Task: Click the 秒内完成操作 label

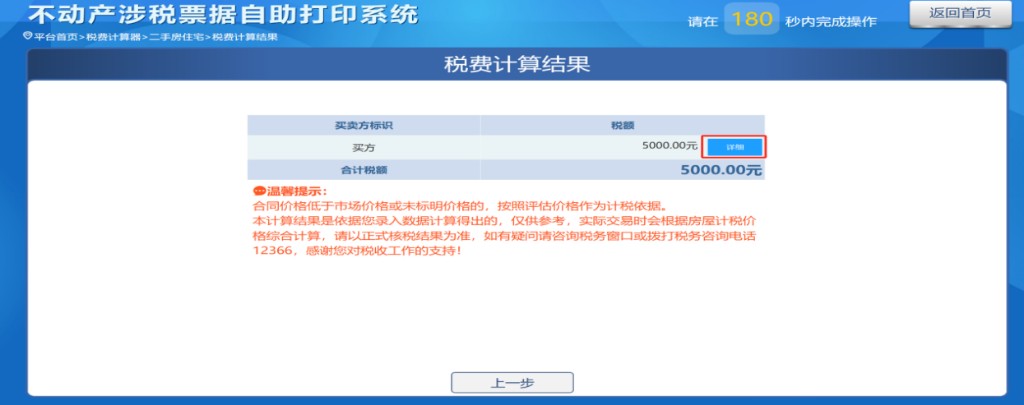Action: click(830, 22)
